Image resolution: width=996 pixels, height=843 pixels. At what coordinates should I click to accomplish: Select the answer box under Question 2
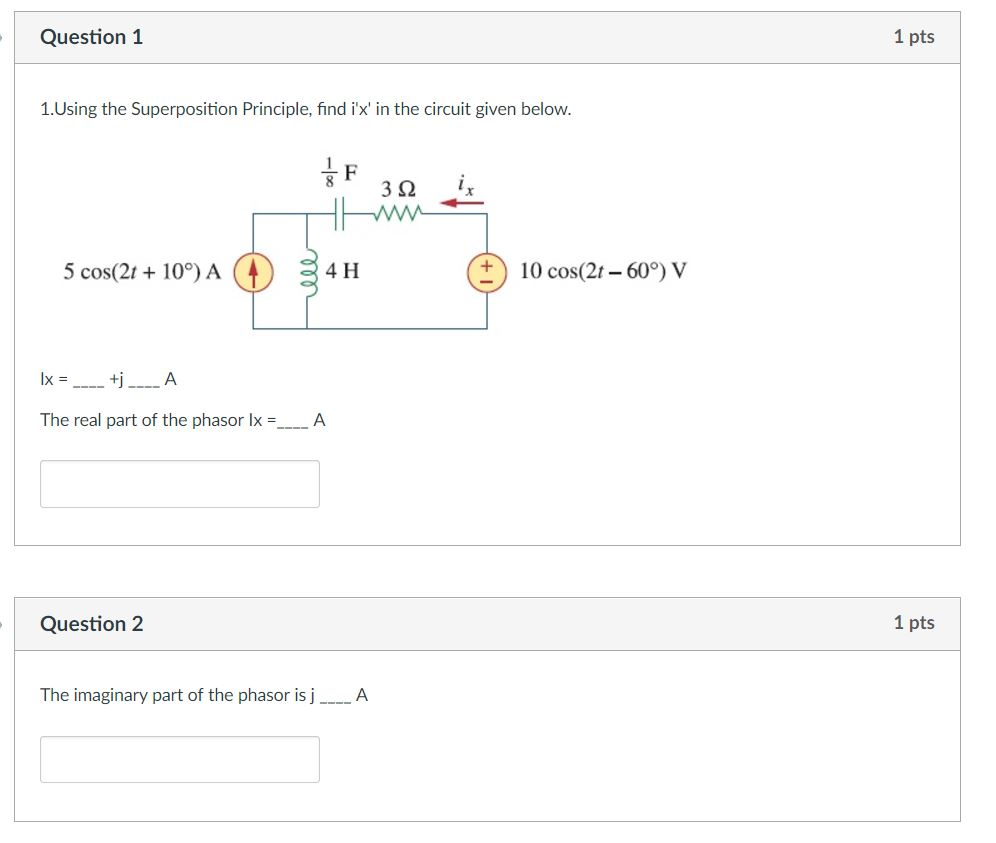click(x=180, y=758)
